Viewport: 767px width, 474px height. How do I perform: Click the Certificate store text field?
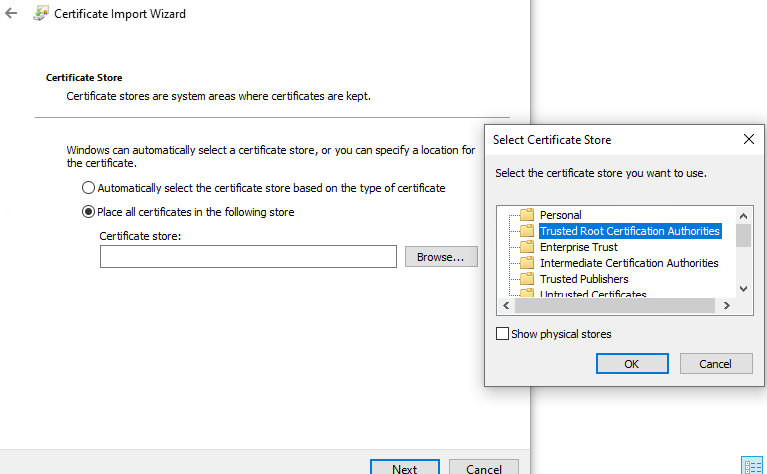pos(248,256)
